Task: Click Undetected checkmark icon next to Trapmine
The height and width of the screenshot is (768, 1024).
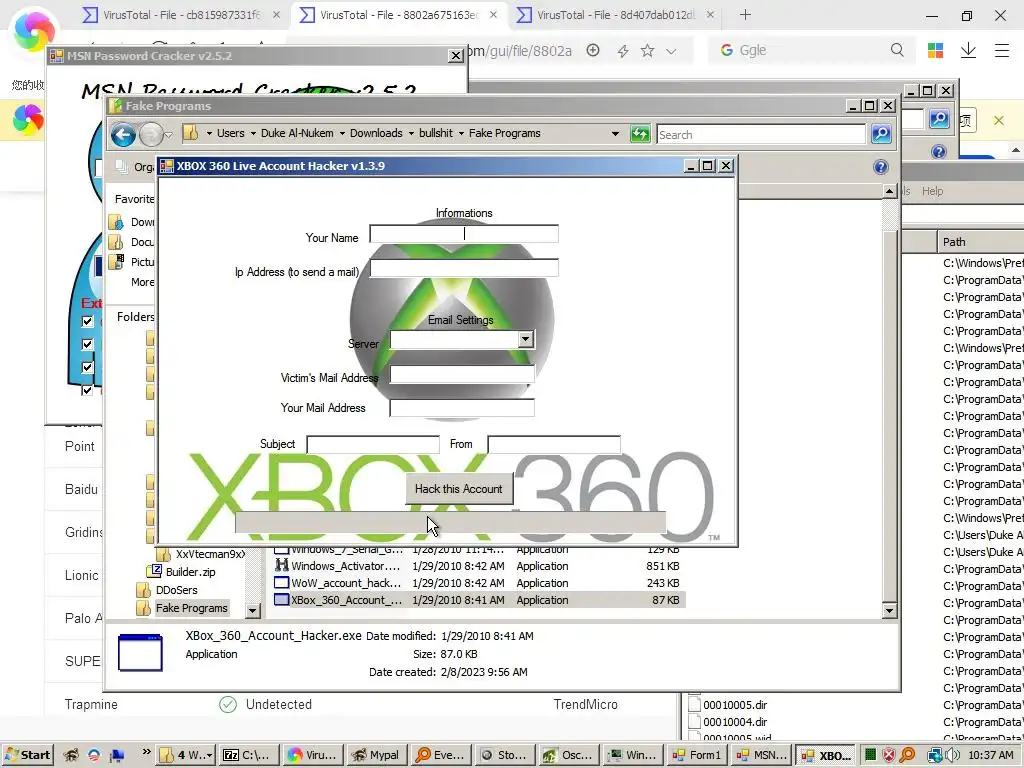Action: [x=228, y=705]
